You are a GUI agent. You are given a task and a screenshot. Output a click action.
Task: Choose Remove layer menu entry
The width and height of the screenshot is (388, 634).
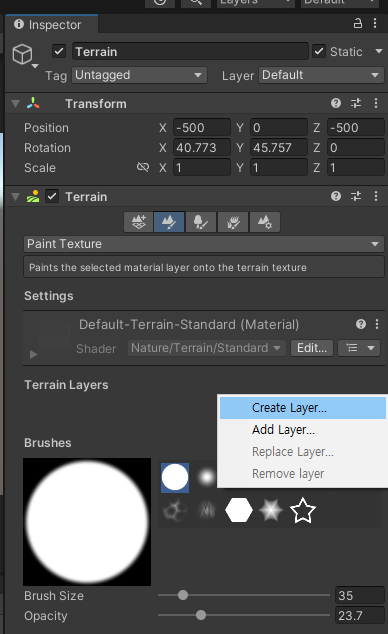(x=303, y=473)
